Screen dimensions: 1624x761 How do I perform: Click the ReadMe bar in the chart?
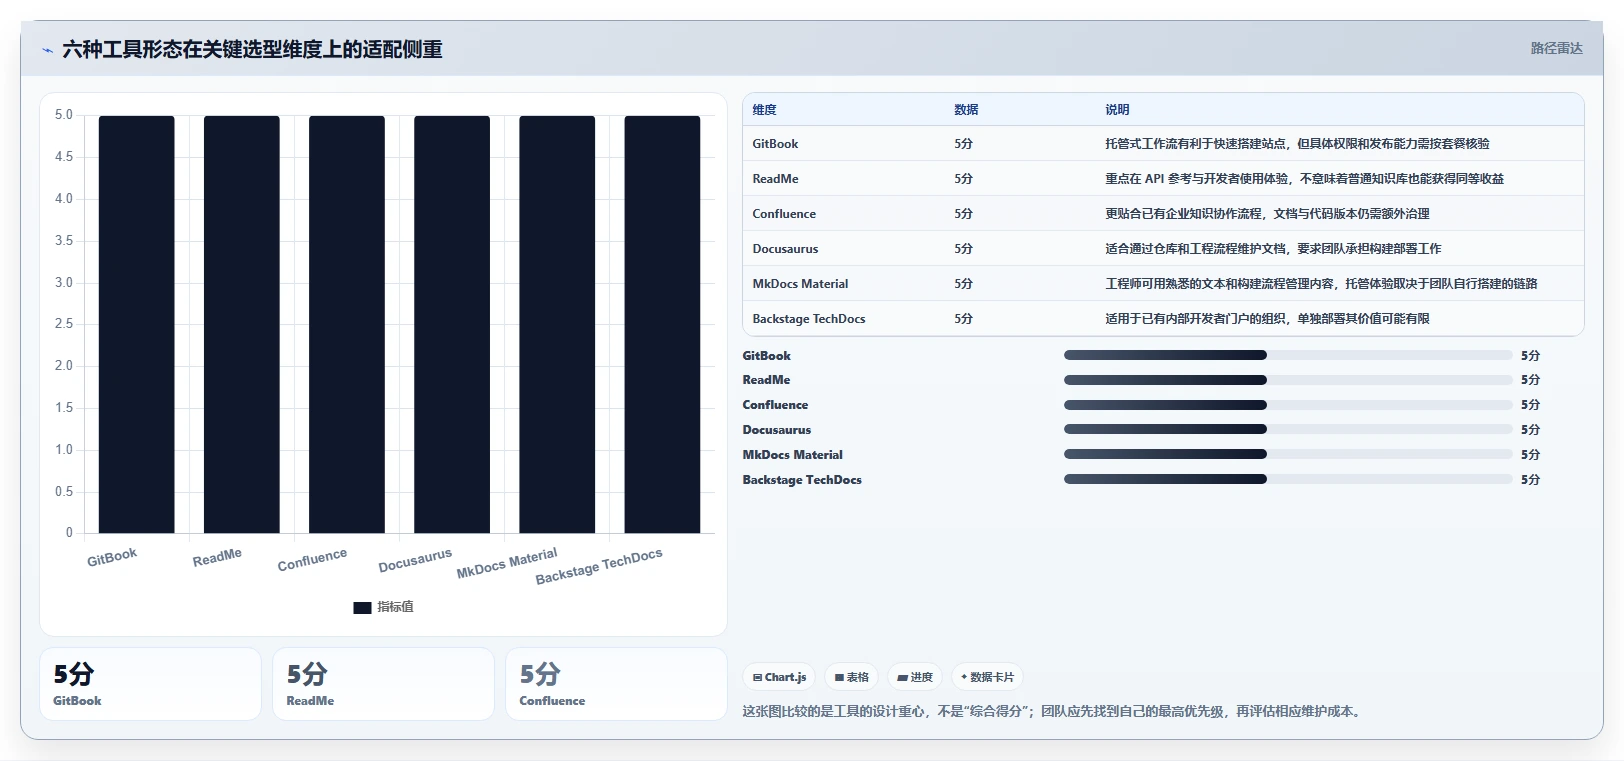(242, 324)
